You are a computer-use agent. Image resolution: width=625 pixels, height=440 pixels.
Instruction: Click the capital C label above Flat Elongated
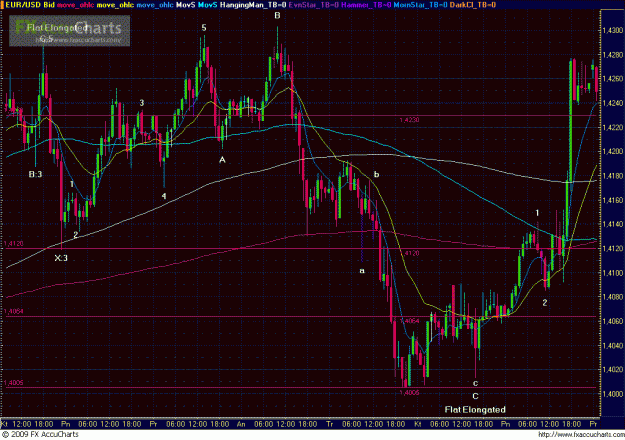475,397
